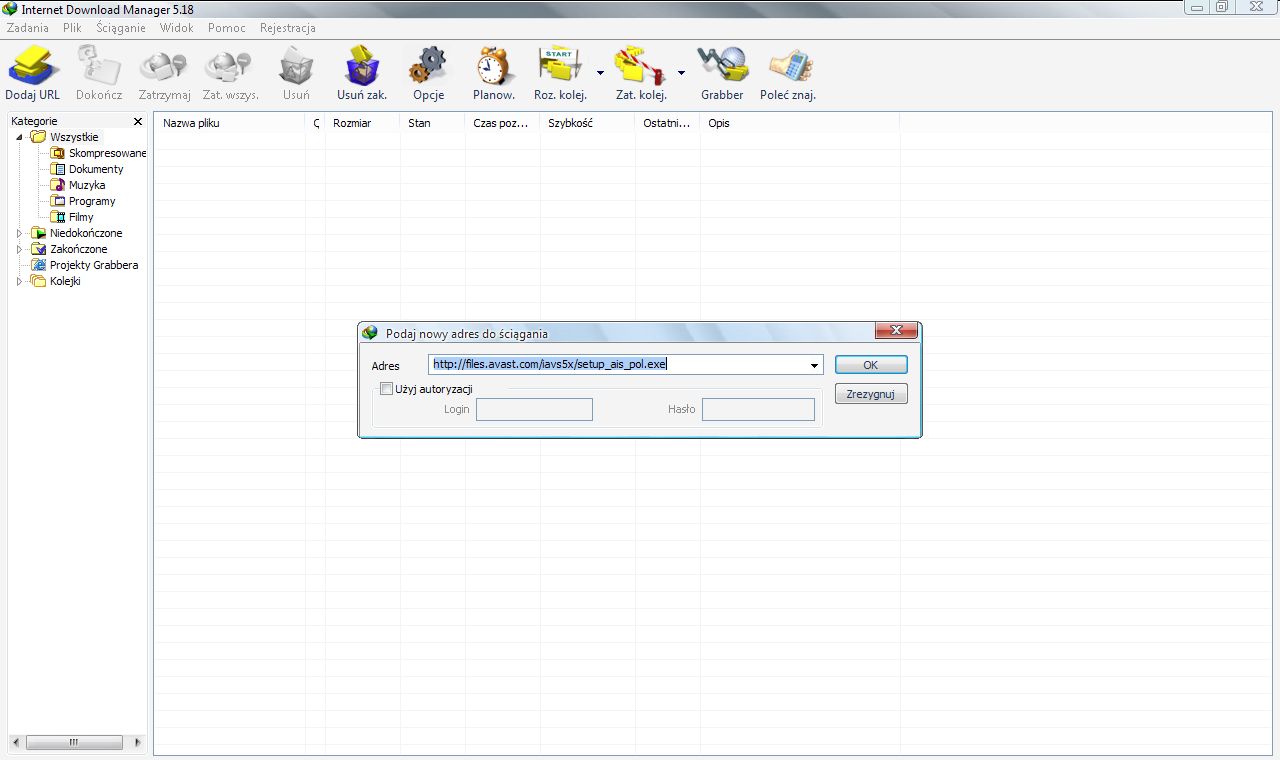Select Projekty Grabbera tree item
The image size is (1280, 760).
[x=94, y=265]
